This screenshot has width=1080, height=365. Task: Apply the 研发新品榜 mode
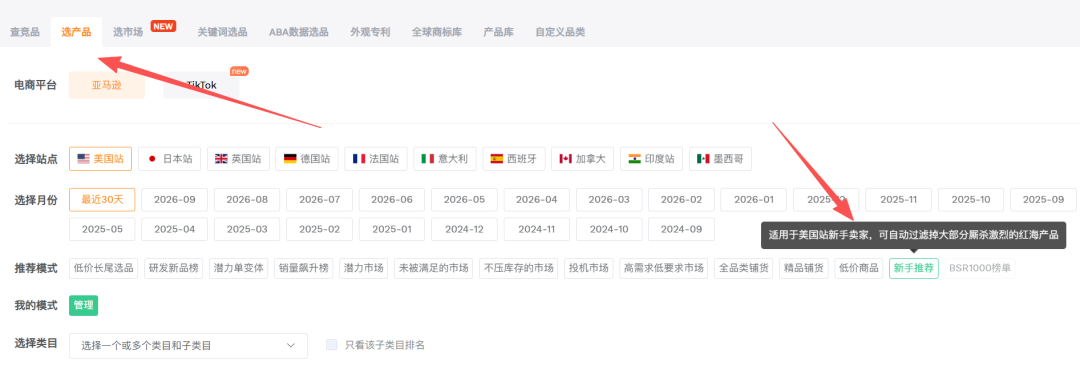(174, 268)
